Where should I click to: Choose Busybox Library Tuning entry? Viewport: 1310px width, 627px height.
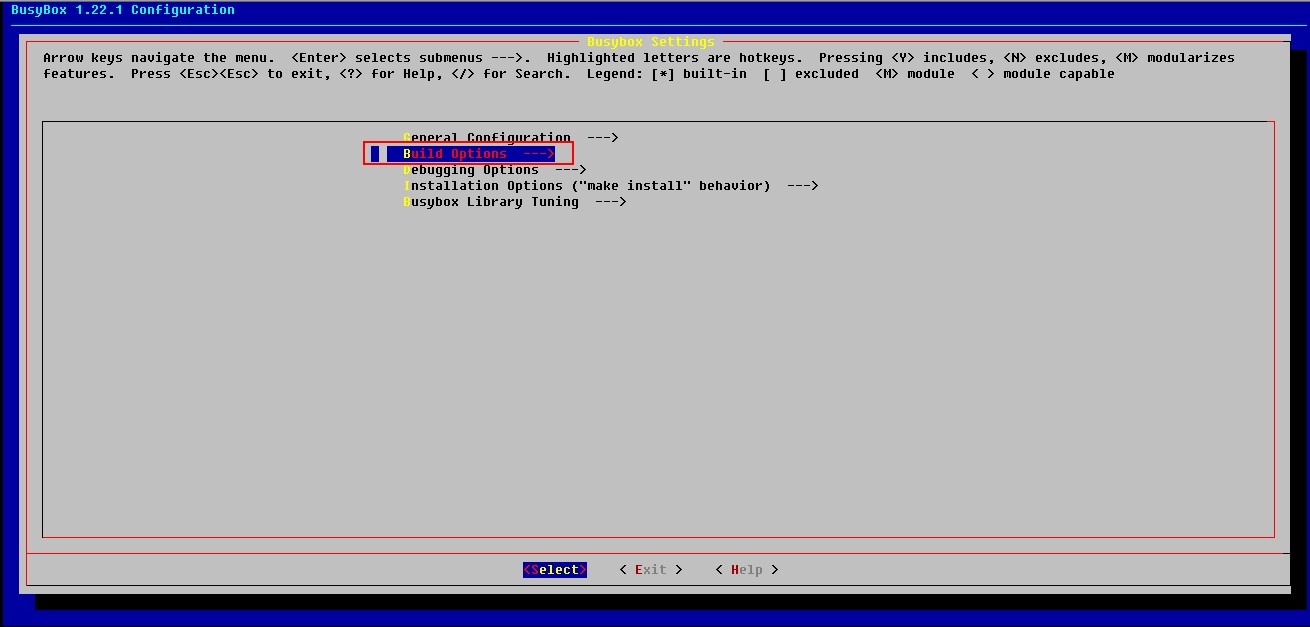click(491, 202)
